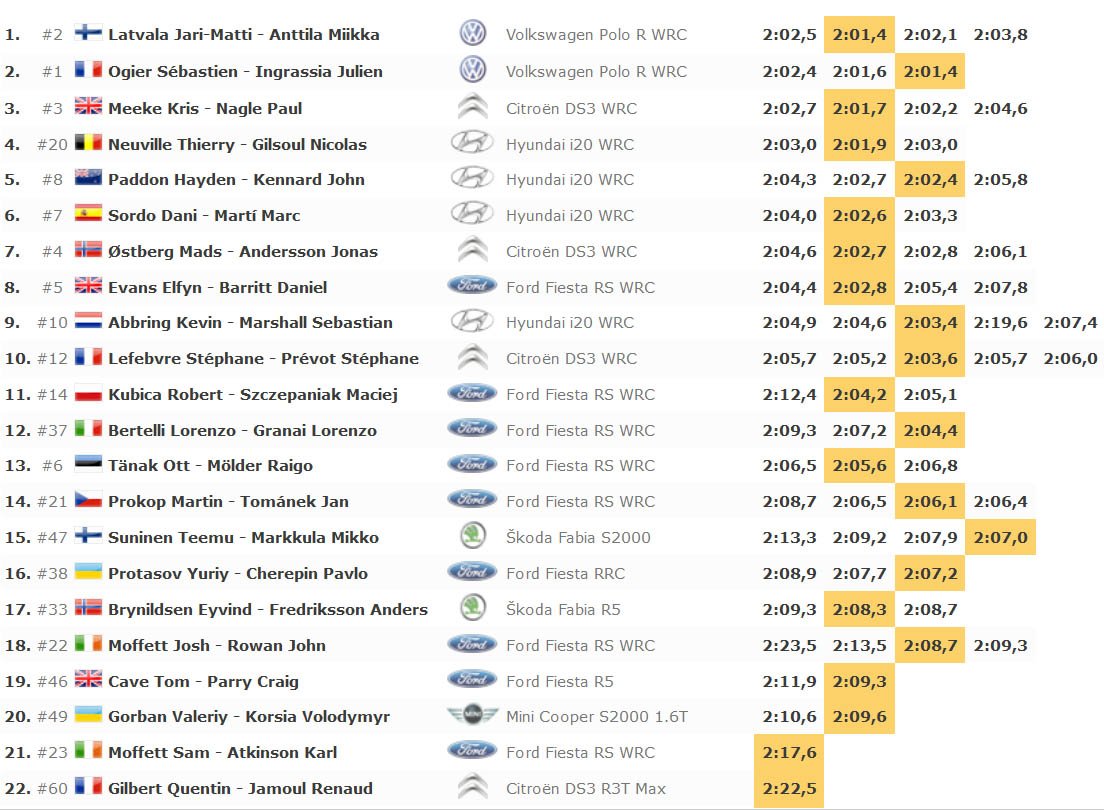Click the Netherlands flag beside Abbring Kevin
1104x810 pixels.
[x=88, y=321]
